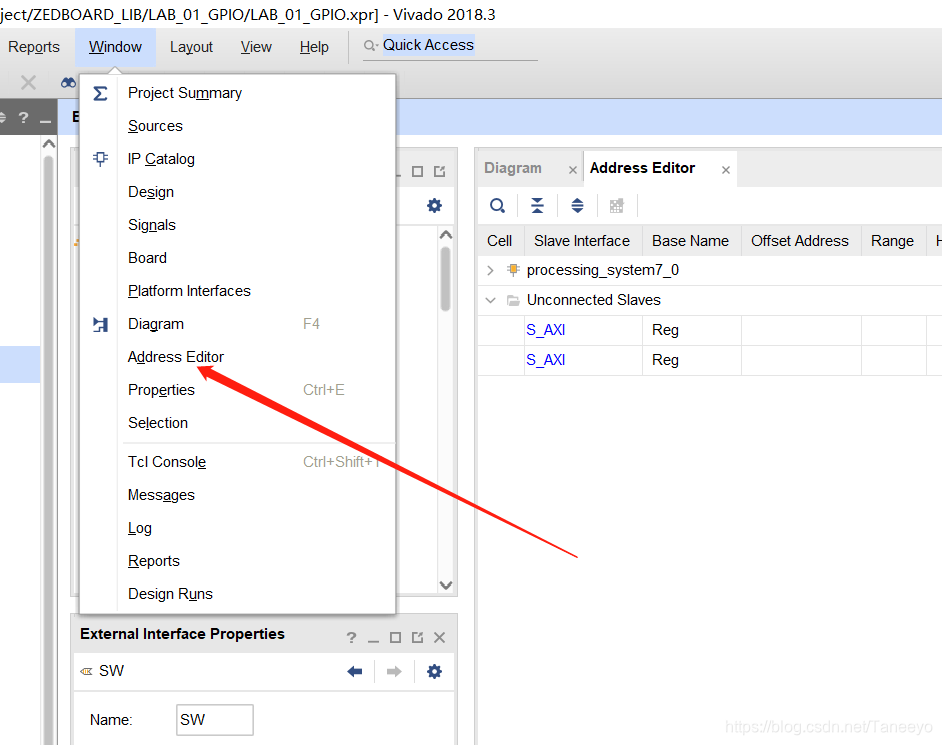The width and height of the screenshot is (942, 745).
Task: Open Signals window entry
Action: click(x=238, y=225)
